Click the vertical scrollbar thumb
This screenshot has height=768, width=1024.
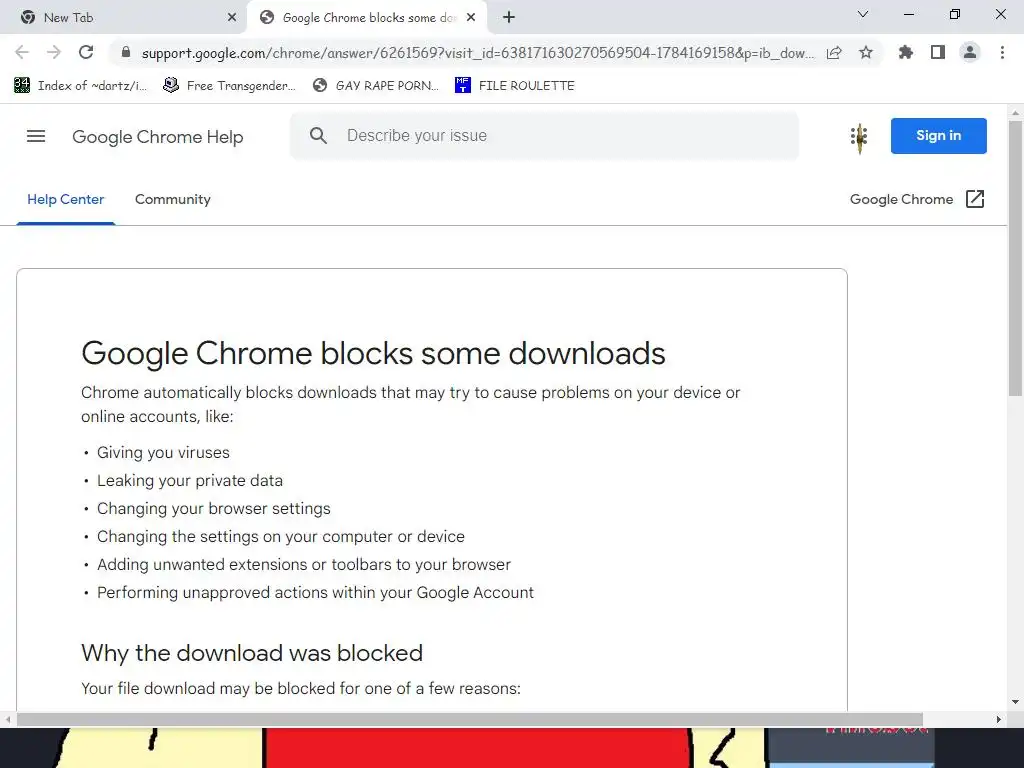(1015, 258)
